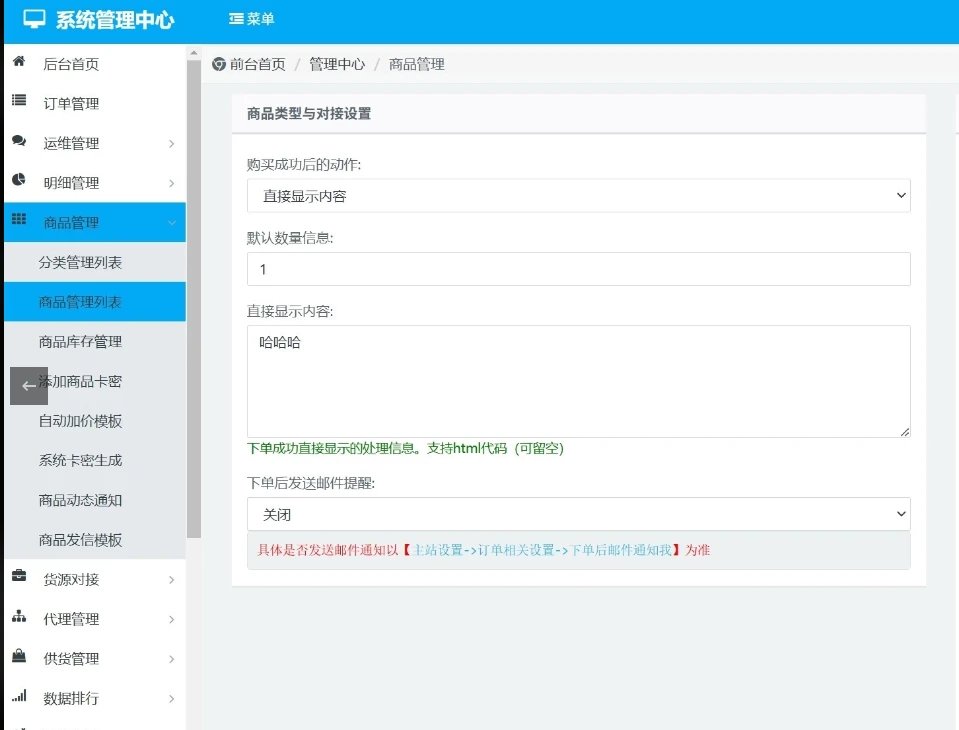Open the 下单后发送邮件提醒 dropdown
959x730 pixels.
coord(579,514)
